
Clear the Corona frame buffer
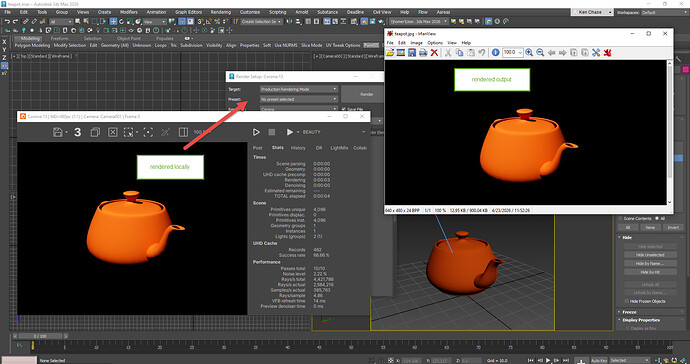(113, 132)
